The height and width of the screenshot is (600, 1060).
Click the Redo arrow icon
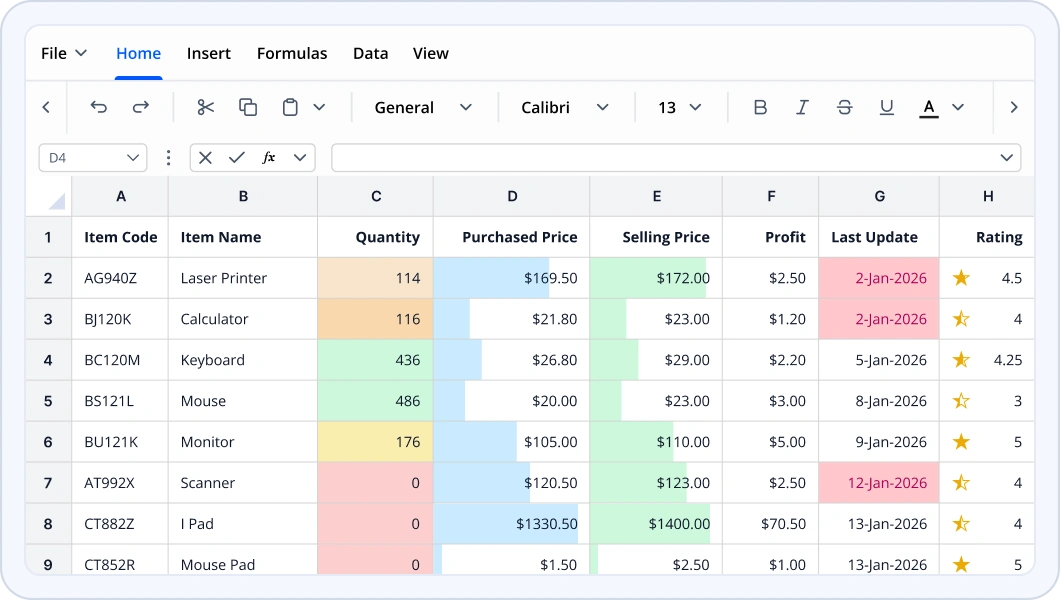click(141, 107)
